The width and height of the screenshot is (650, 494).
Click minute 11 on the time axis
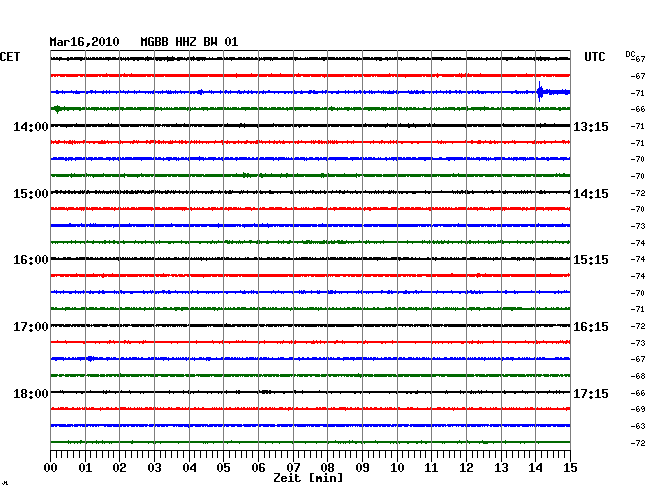[432, 468]
